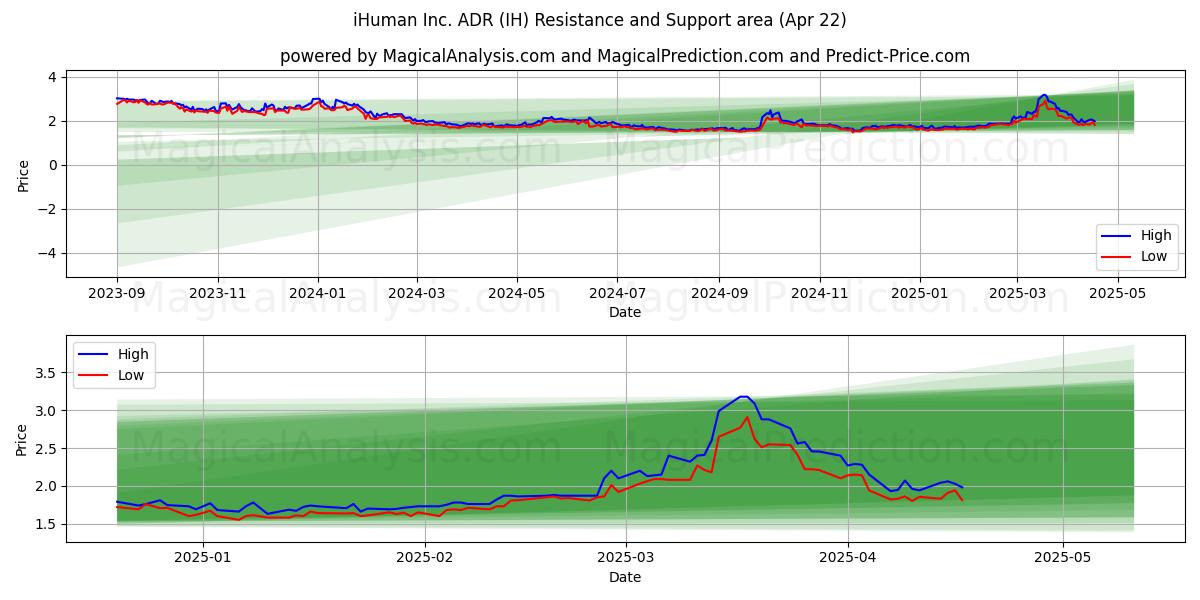Click the 2024-07 tick label on top chart
1200x600 pixels.
tap(617, 294)
